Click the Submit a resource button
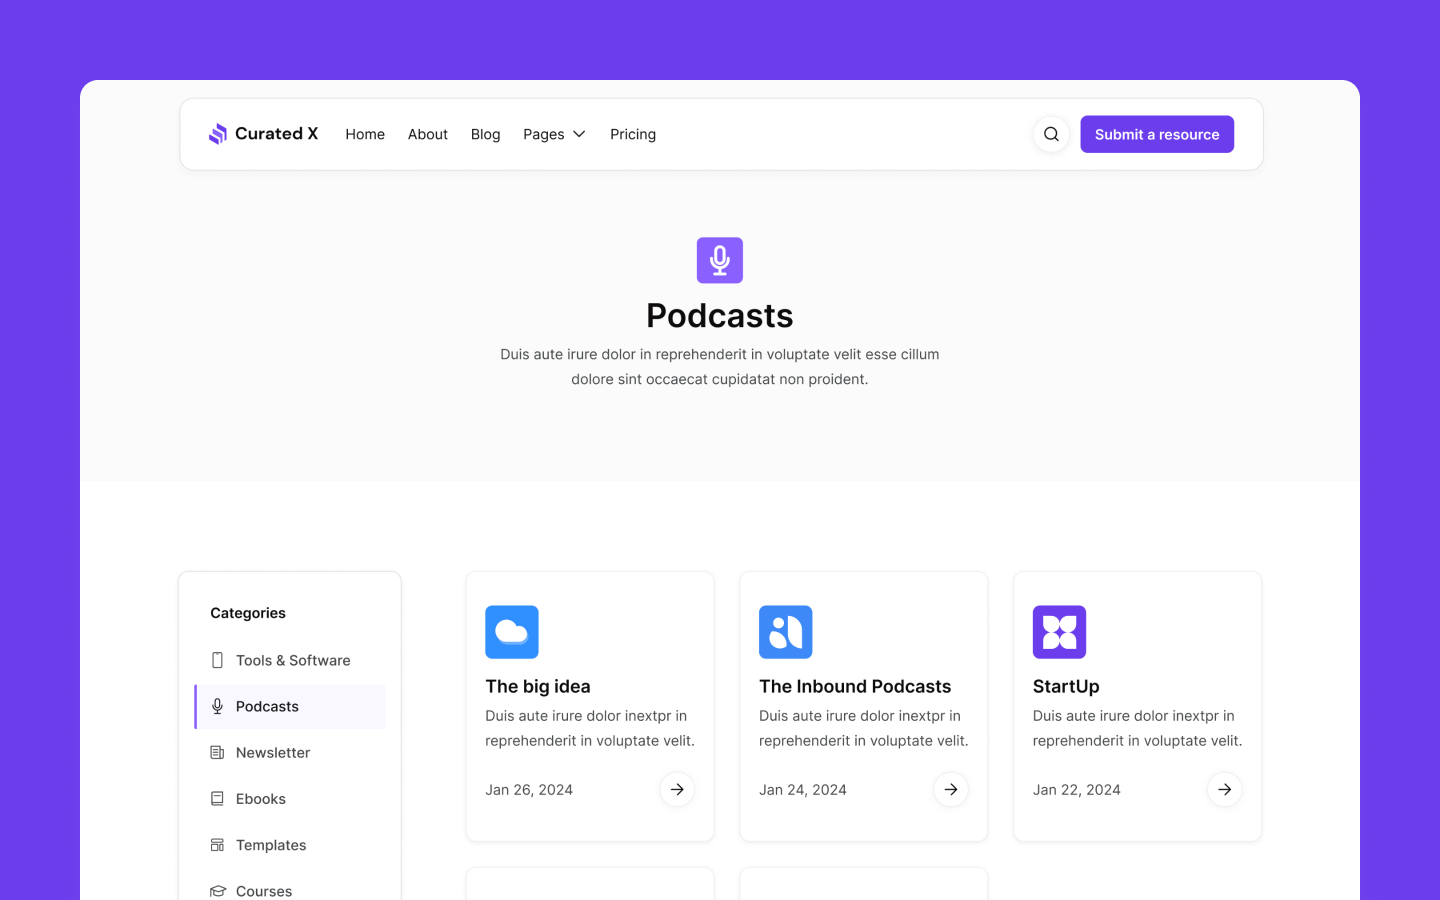The image size is (1440, 900). 1157,133
